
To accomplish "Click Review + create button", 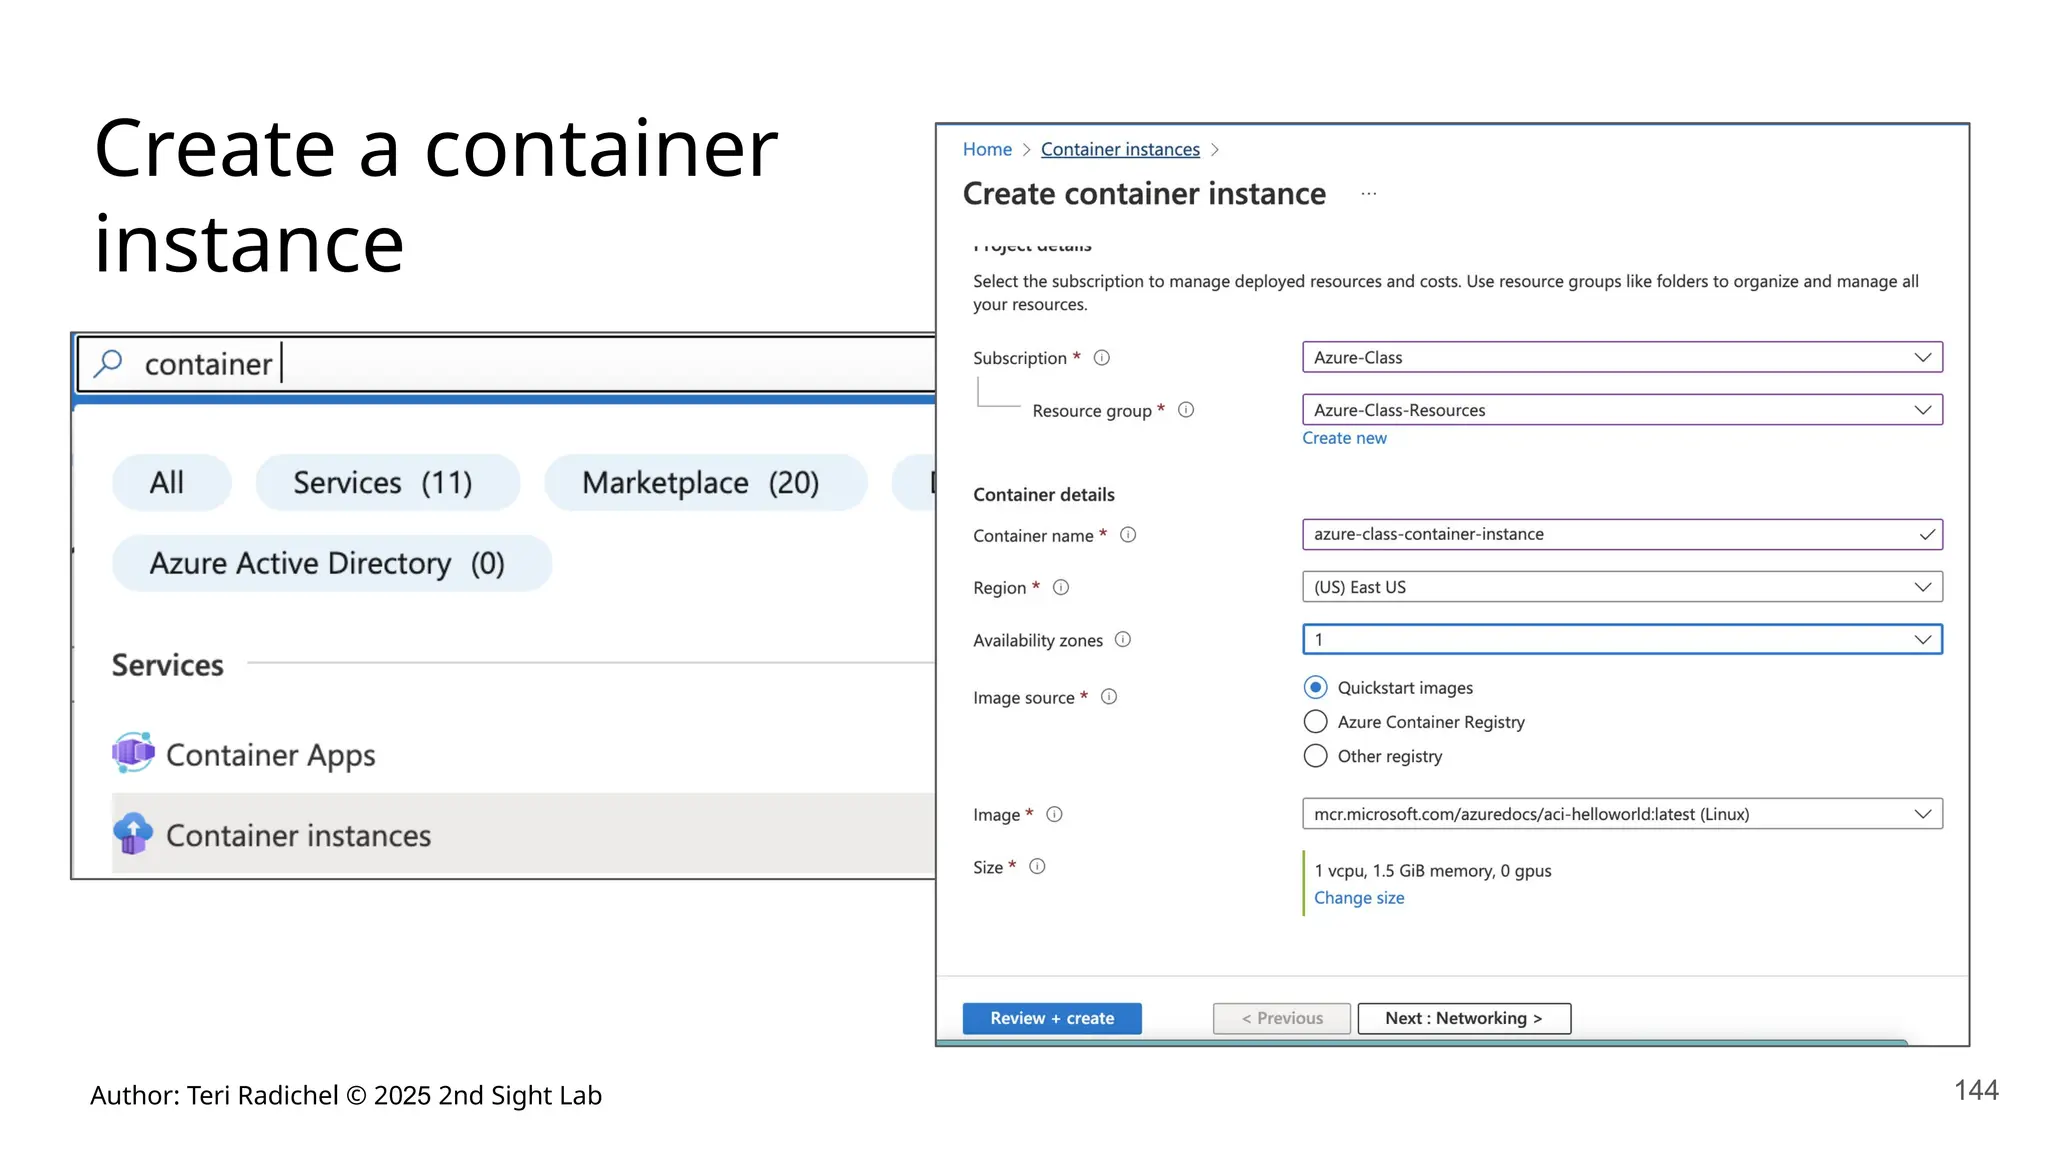I will coord(1052,1018).
